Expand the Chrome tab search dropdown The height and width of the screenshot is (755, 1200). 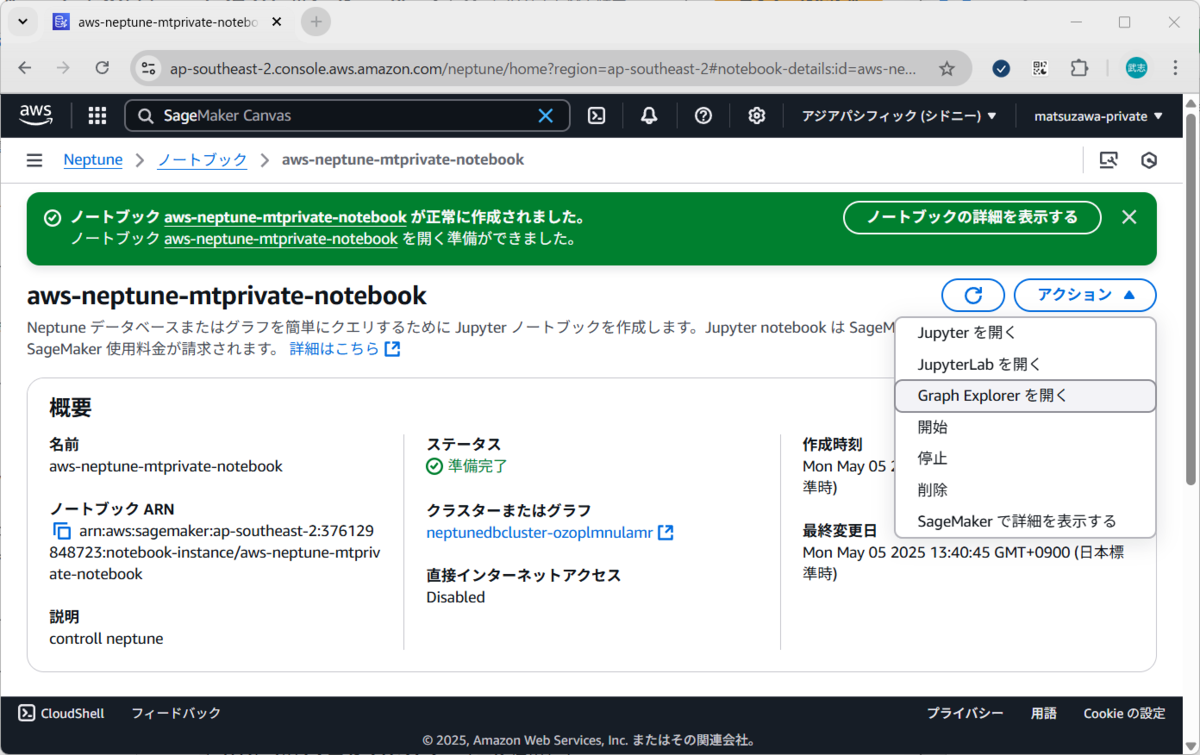(22, 21)
